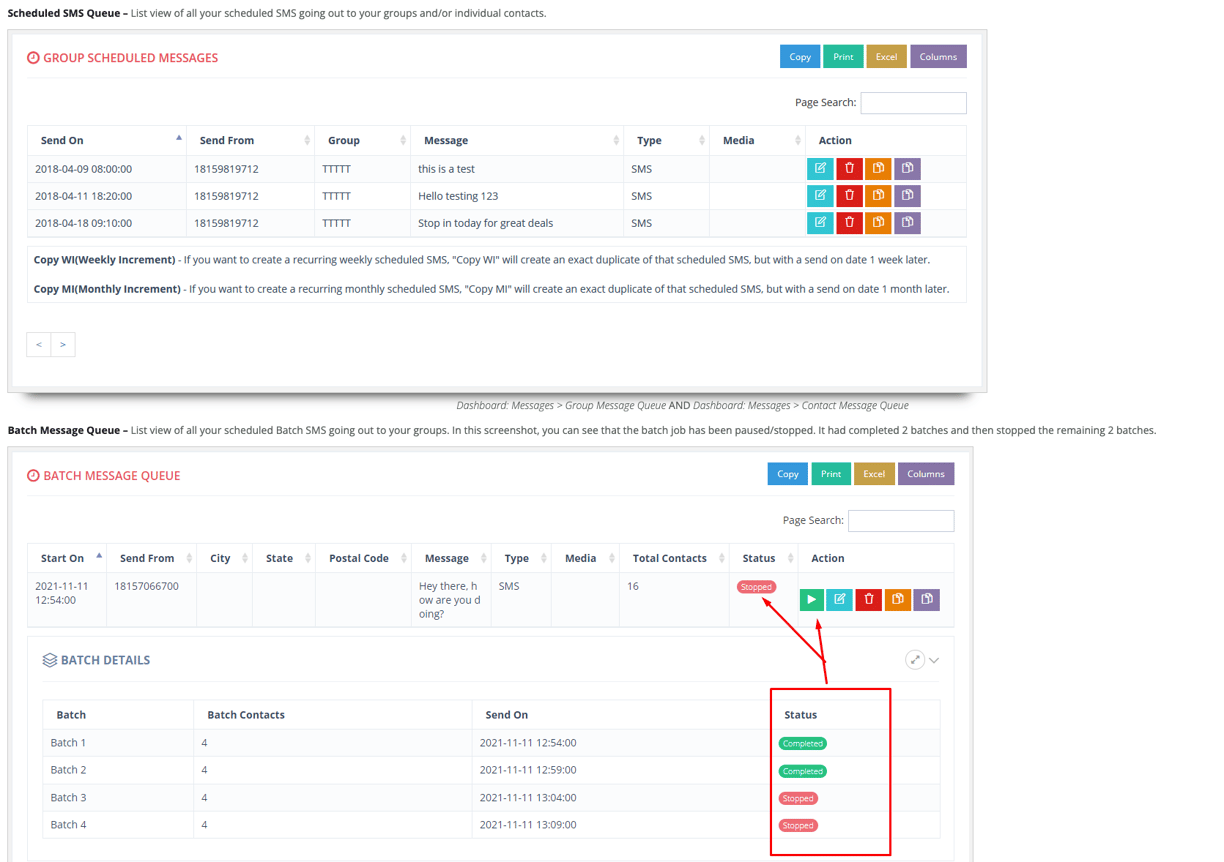The height and width of the screenshot is (862, 1224).
Task: Sort batch queue by Status column
Action: [764, 558]
